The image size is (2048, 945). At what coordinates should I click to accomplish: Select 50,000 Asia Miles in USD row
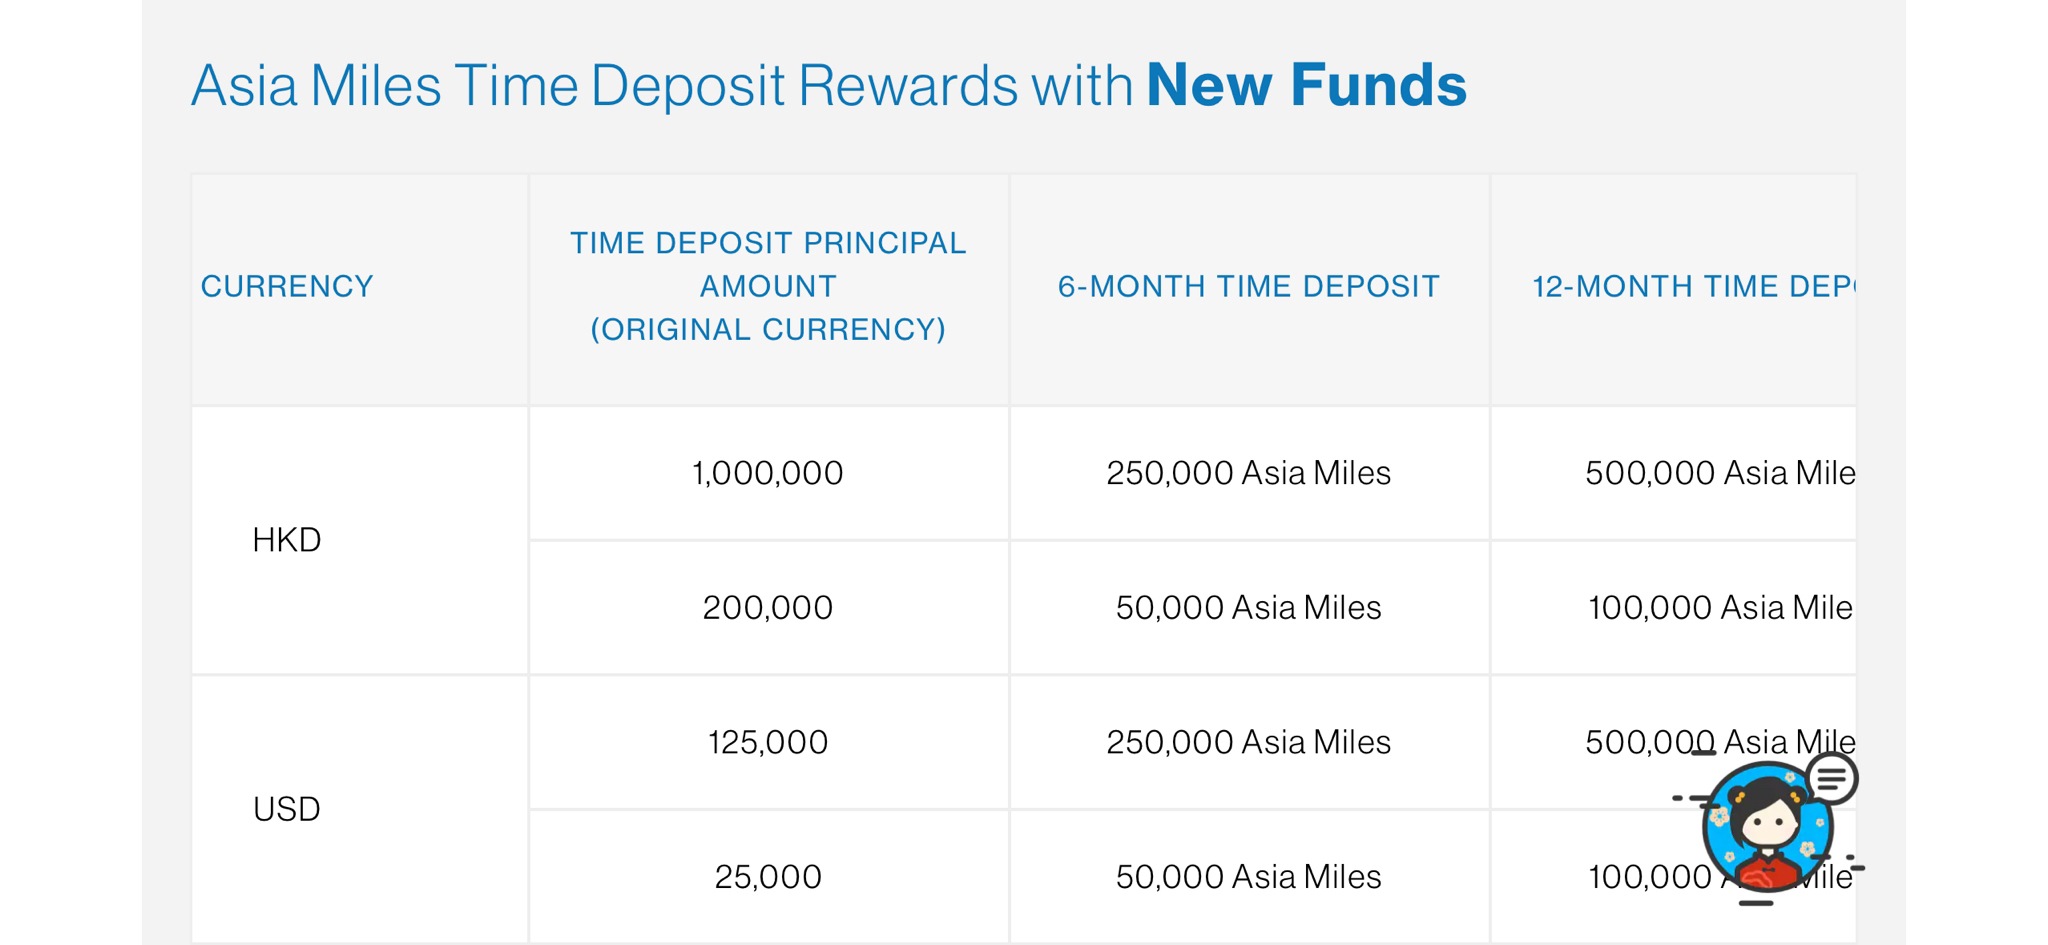[x=1249, y=877]
